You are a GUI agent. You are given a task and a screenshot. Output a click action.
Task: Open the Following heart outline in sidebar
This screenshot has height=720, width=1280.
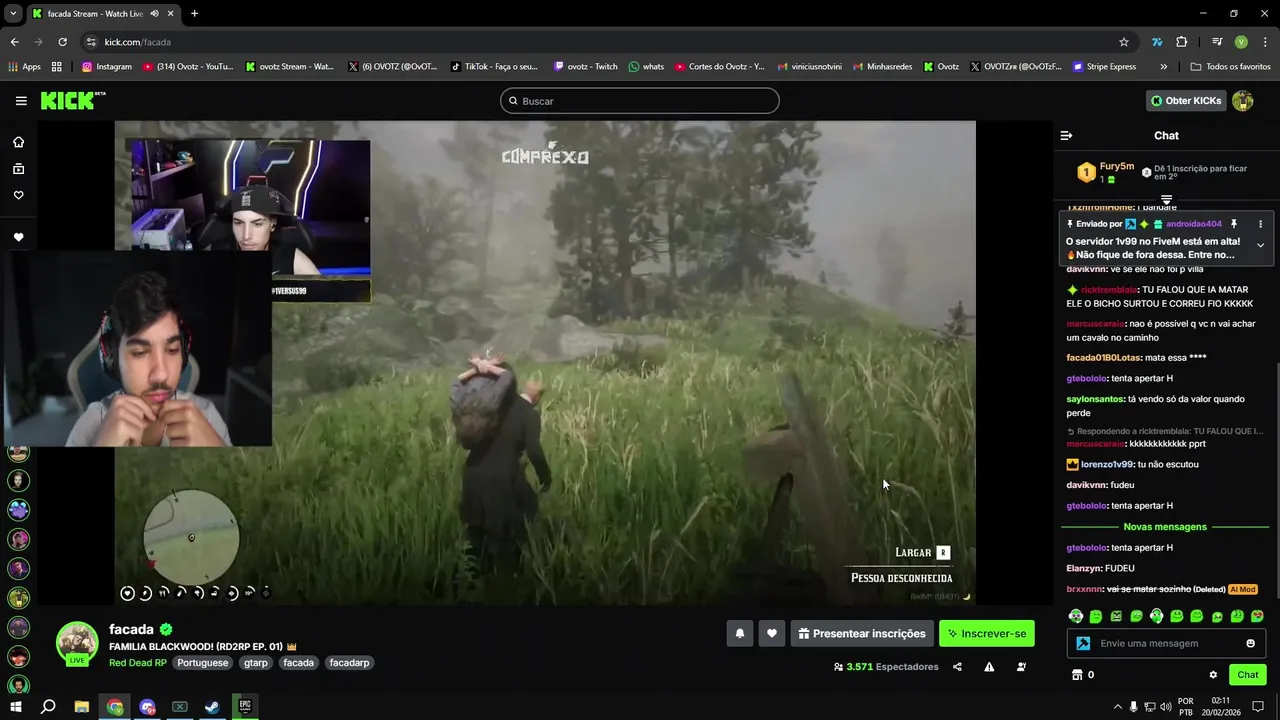coord(18,195)
